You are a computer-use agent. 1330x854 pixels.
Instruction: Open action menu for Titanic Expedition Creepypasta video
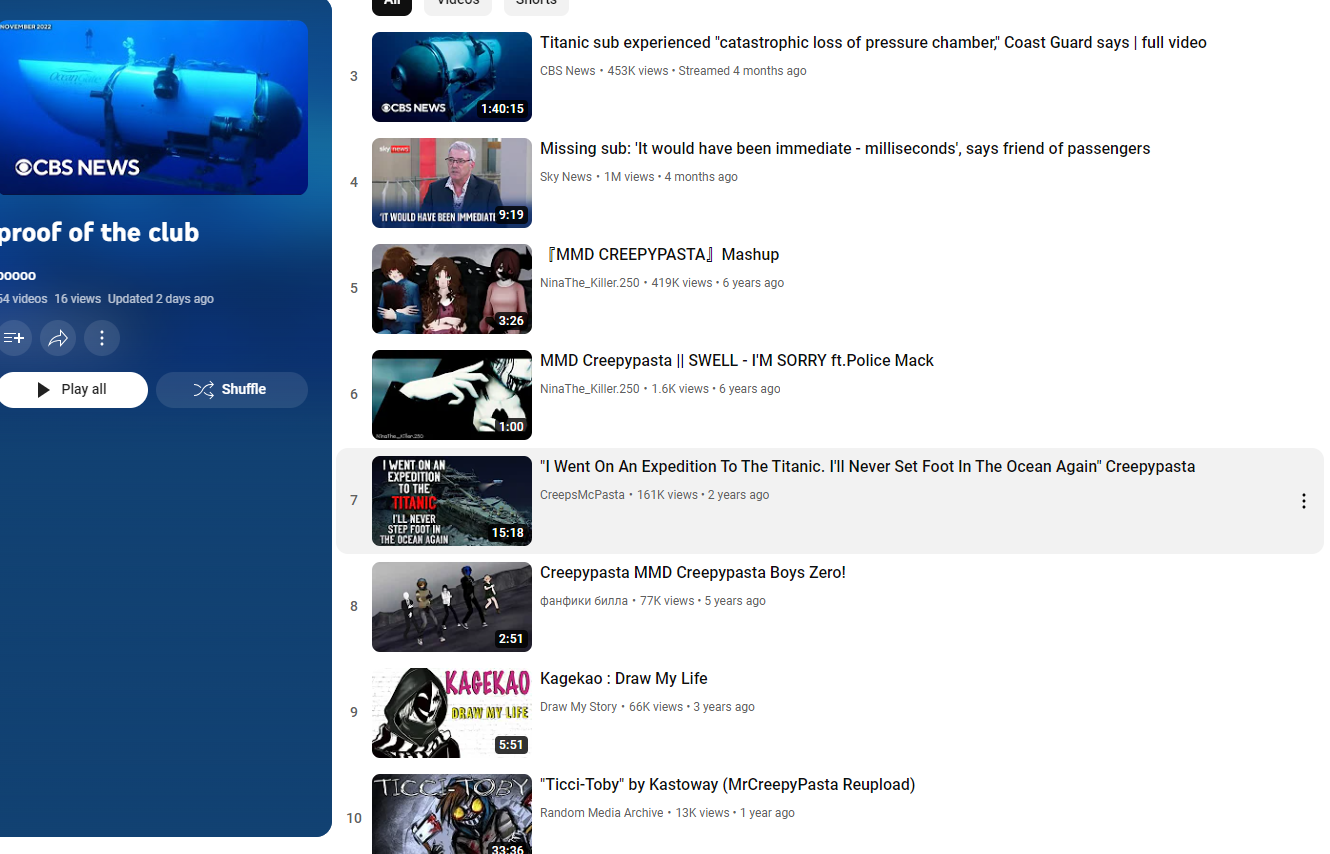pos(1303,501)
